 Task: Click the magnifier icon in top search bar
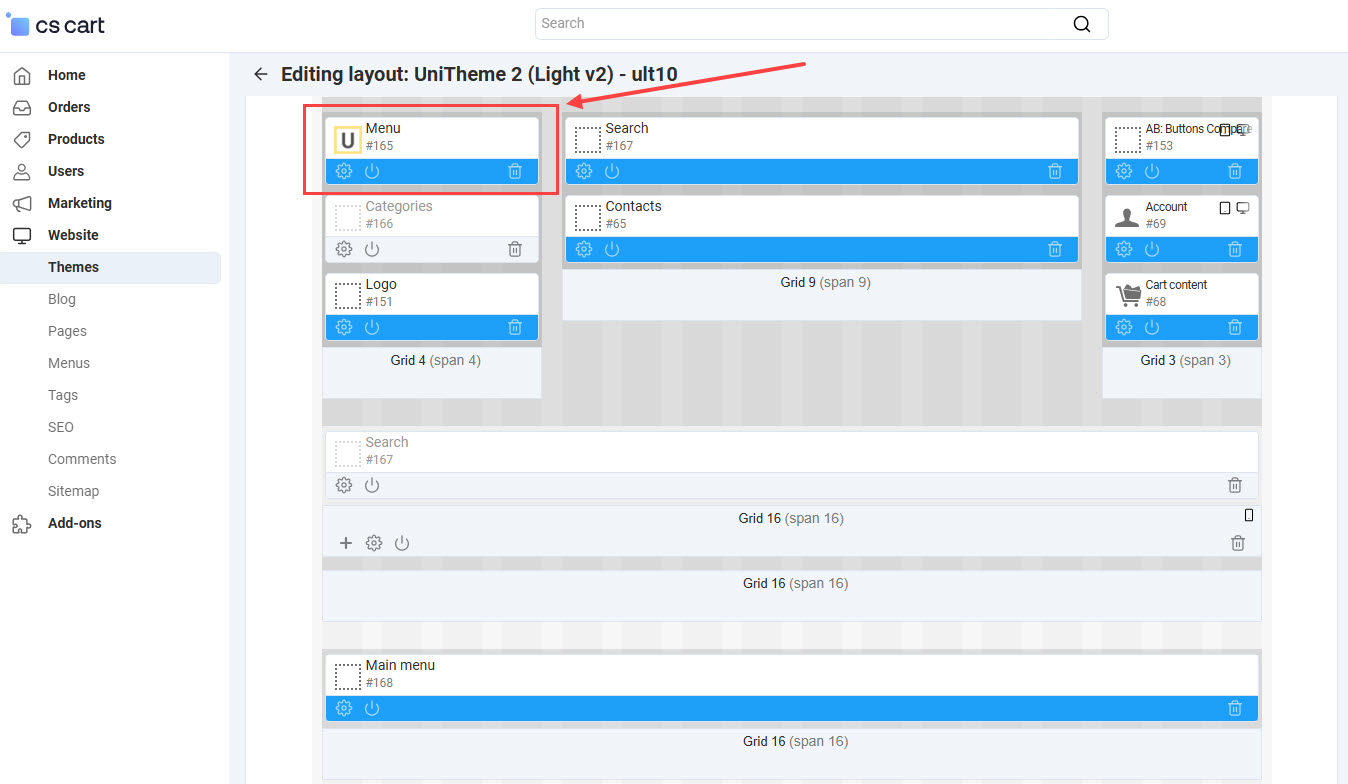[x=1081, y=24]
